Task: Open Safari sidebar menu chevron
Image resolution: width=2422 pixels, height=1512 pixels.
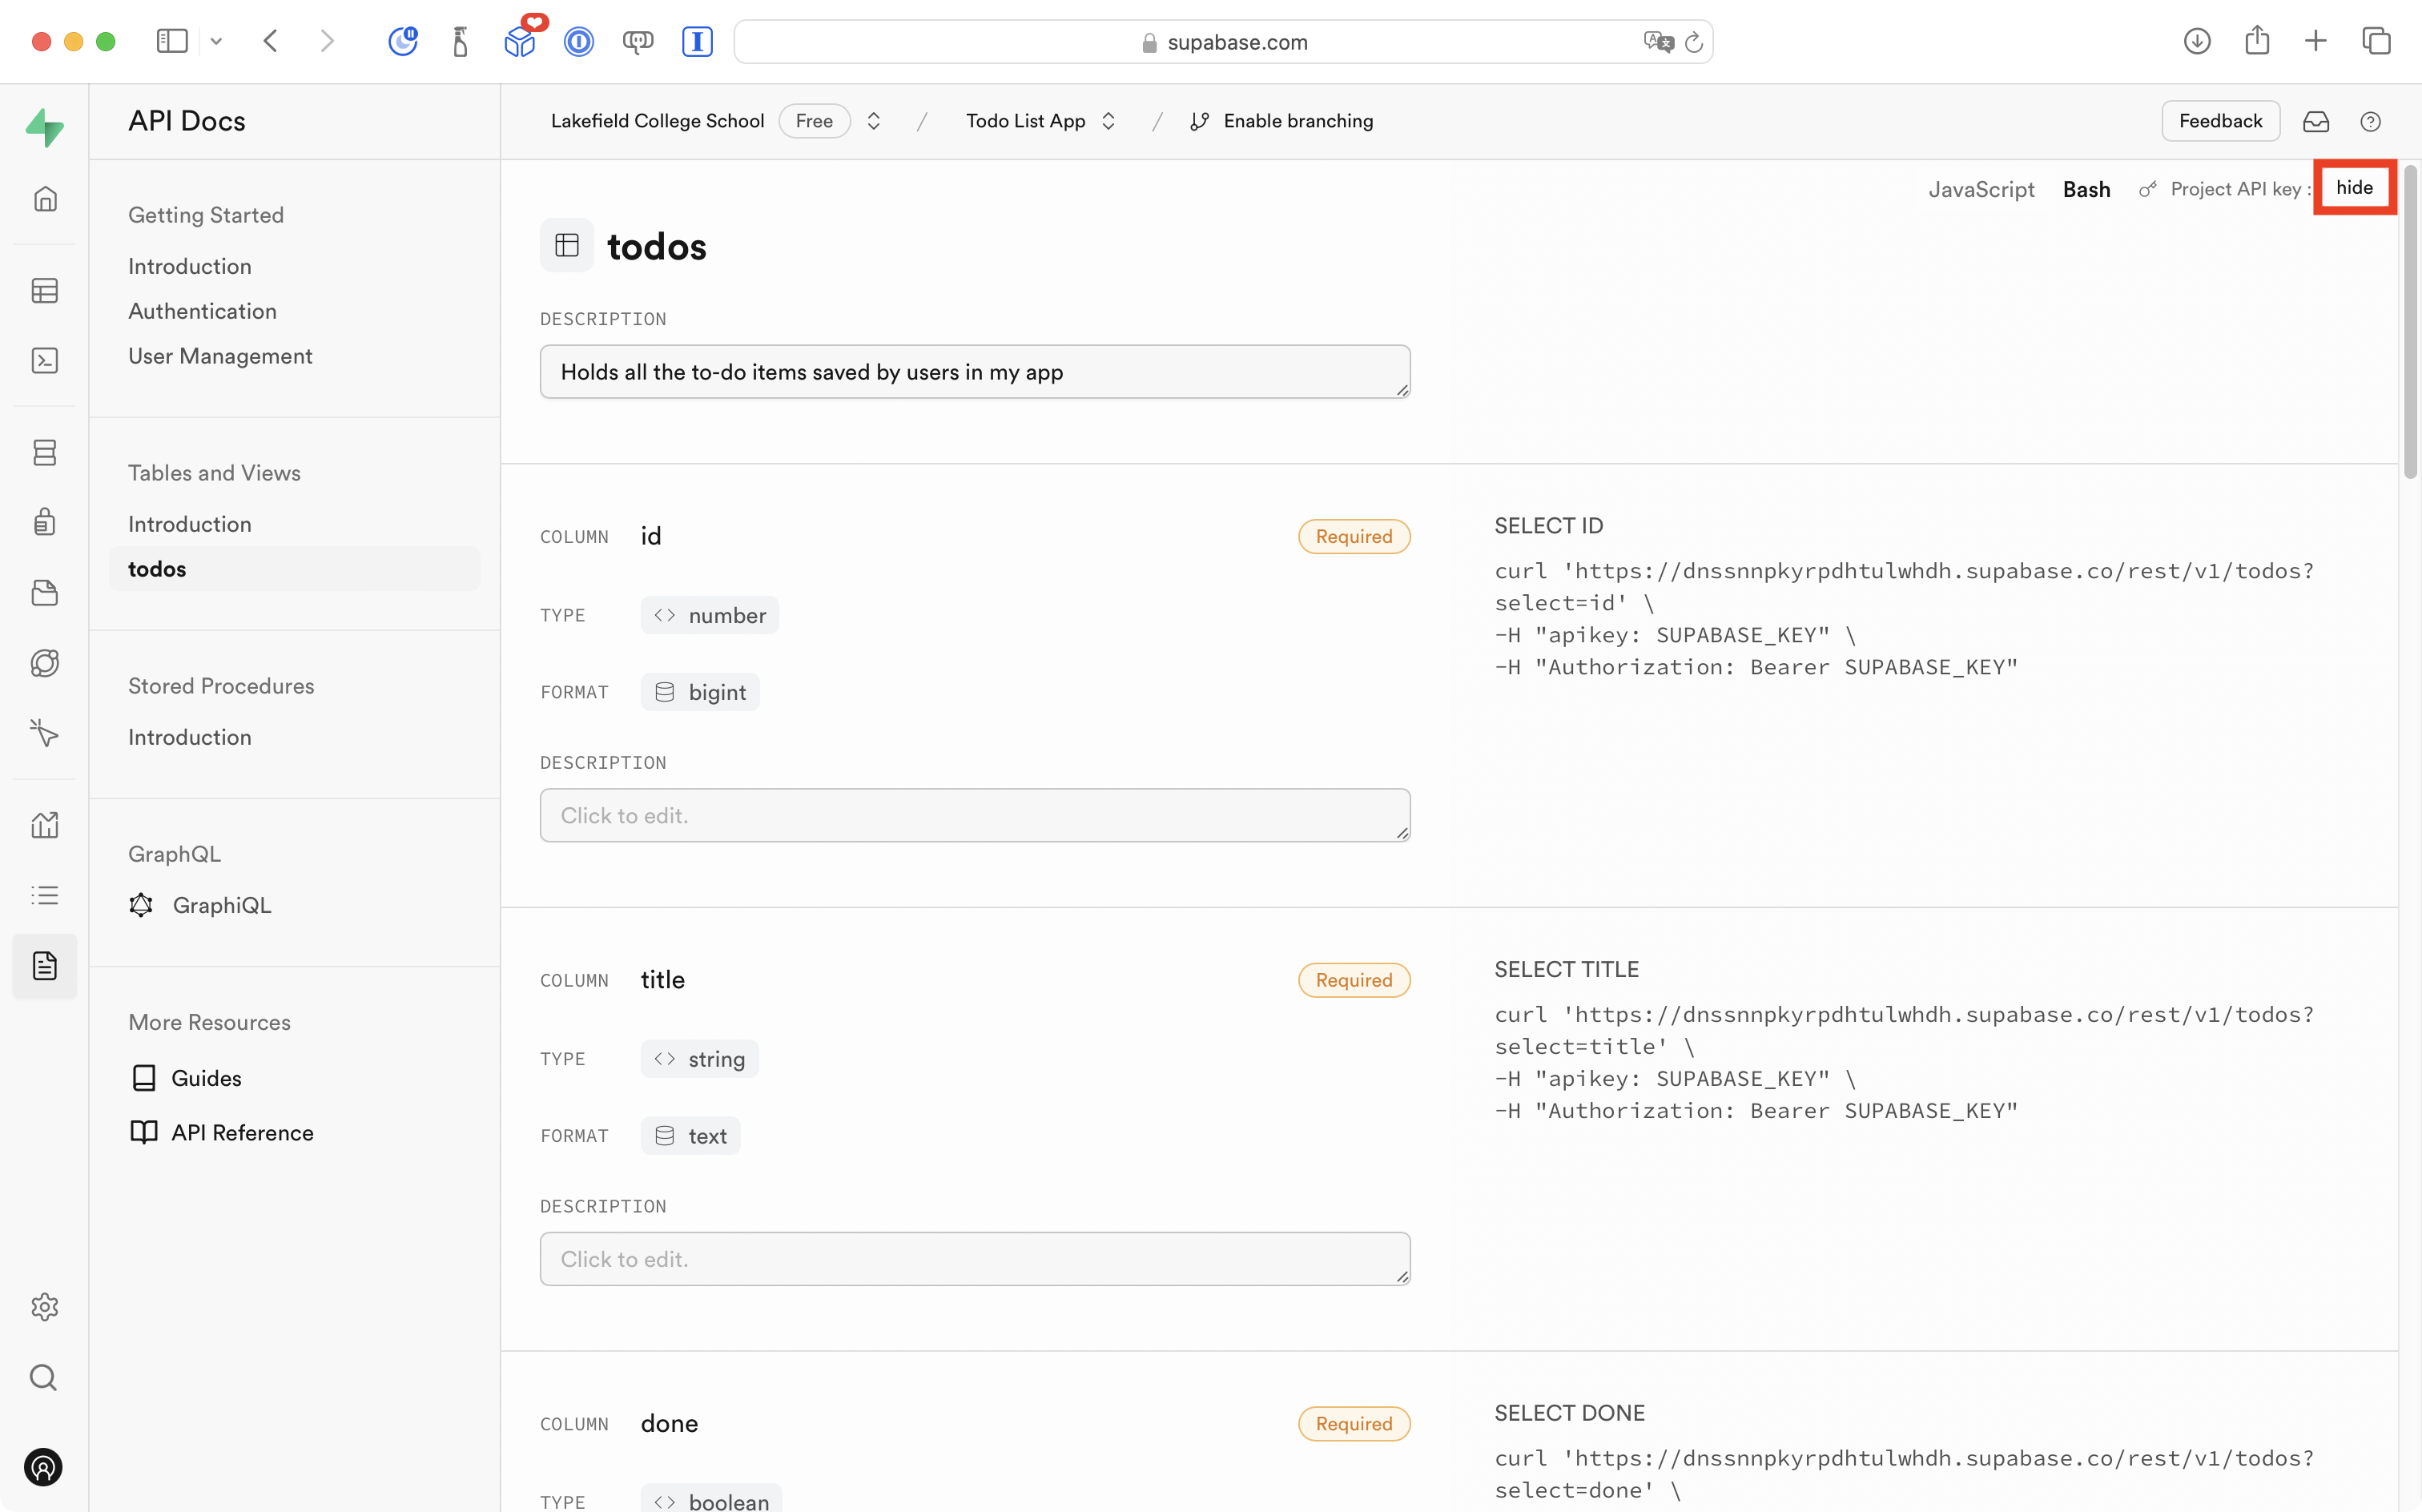Action: pyautogui.click(x=216, y=42)
